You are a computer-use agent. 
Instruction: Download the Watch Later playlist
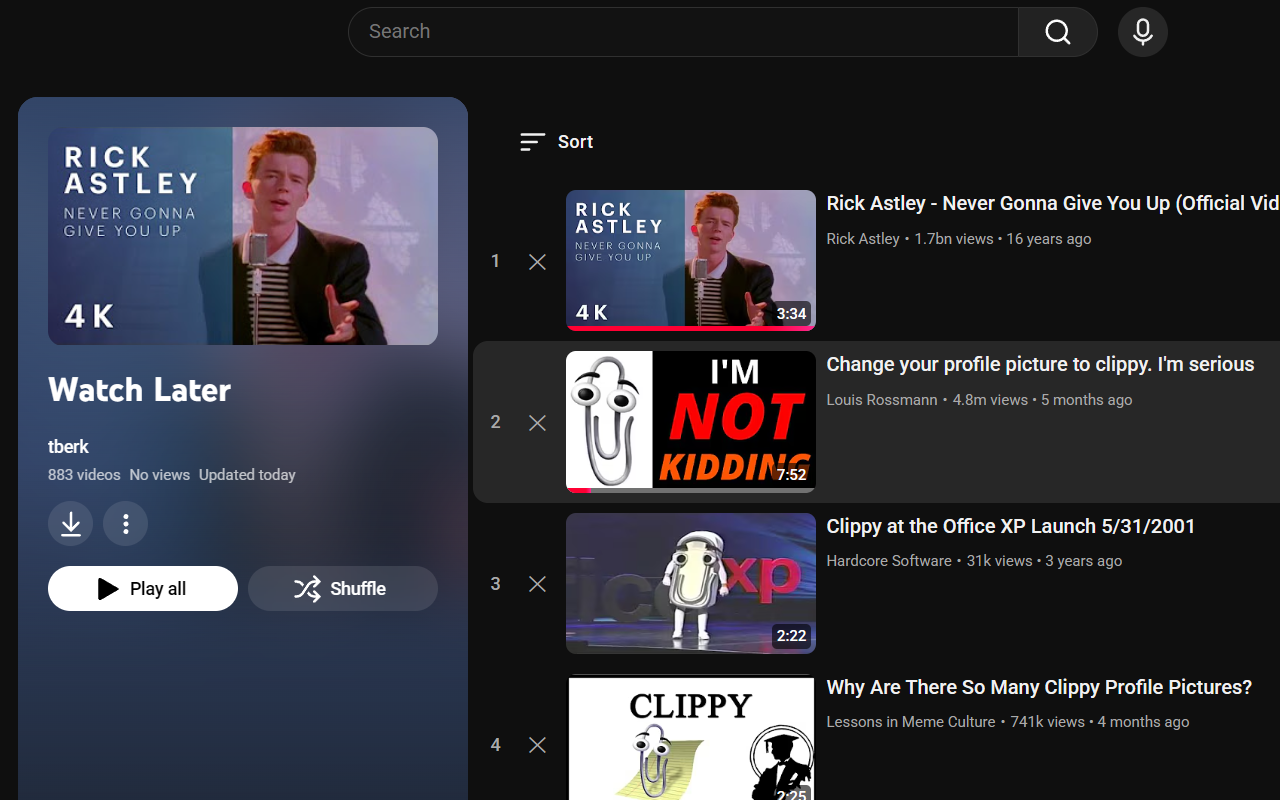(x=71, y=524)
